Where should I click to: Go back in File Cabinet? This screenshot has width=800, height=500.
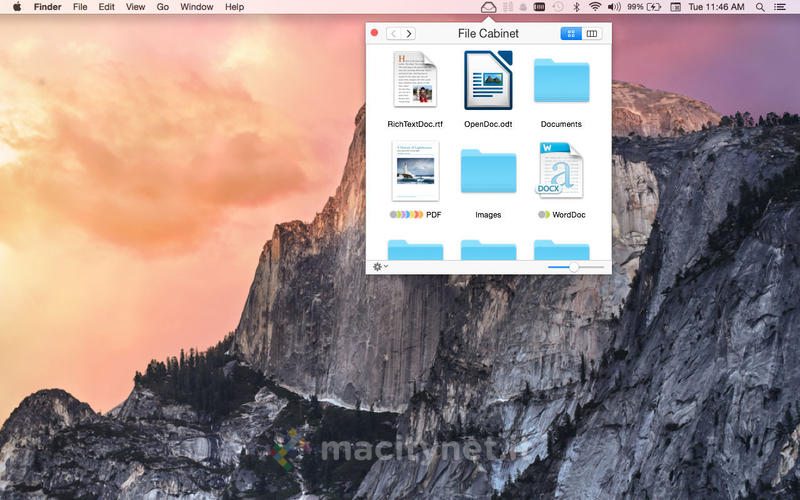(393, 34)
